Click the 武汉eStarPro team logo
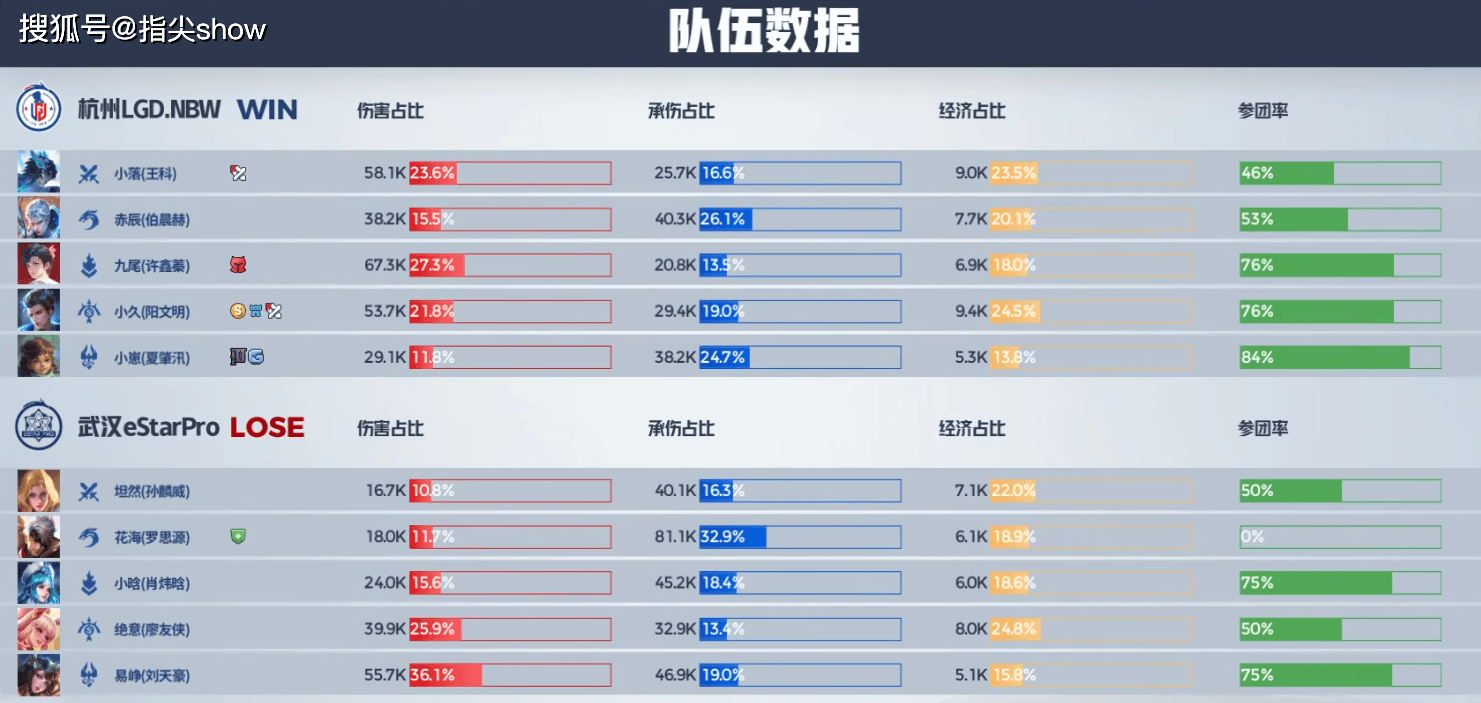 point(38,427)
